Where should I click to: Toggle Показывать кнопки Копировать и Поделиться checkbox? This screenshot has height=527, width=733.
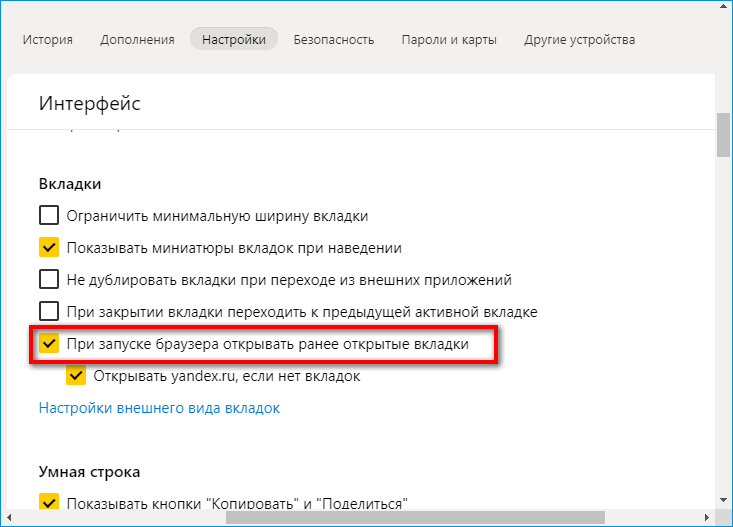tap(49, 502)
